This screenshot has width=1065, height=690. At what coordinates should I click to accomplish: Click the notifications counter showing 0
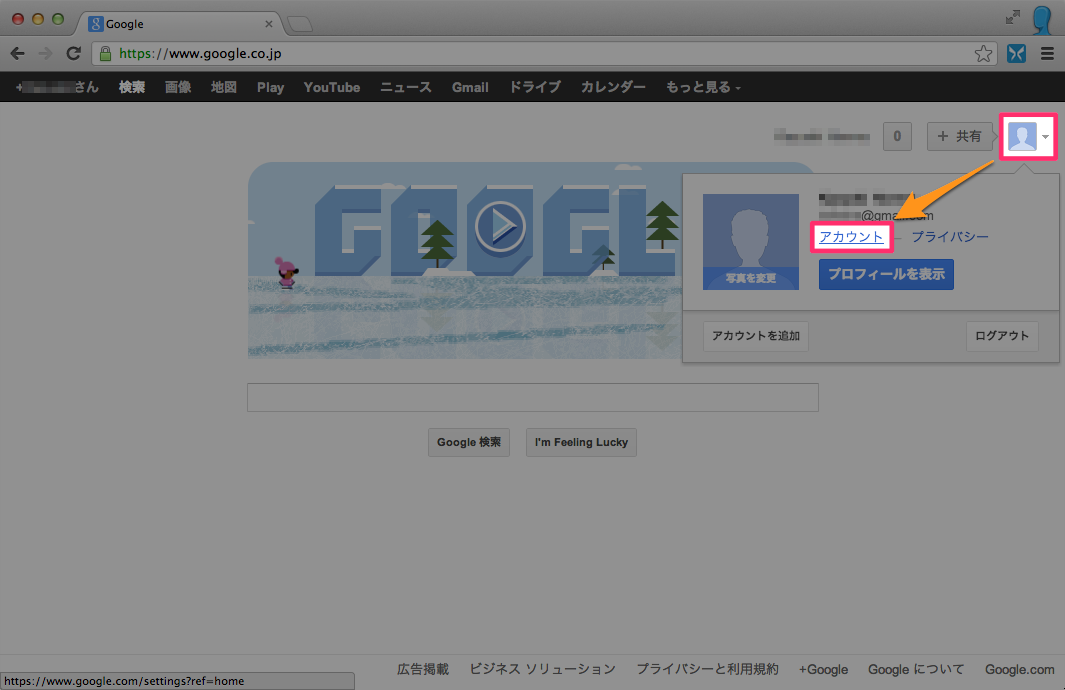pos(897,137)
